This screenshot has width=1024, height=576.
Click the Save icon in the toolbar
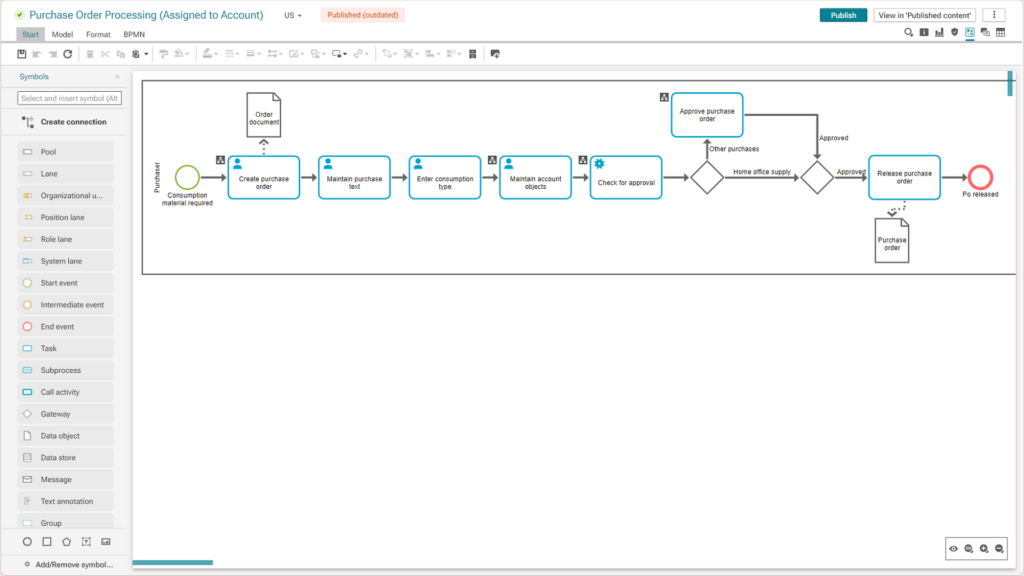pos(22,54)
